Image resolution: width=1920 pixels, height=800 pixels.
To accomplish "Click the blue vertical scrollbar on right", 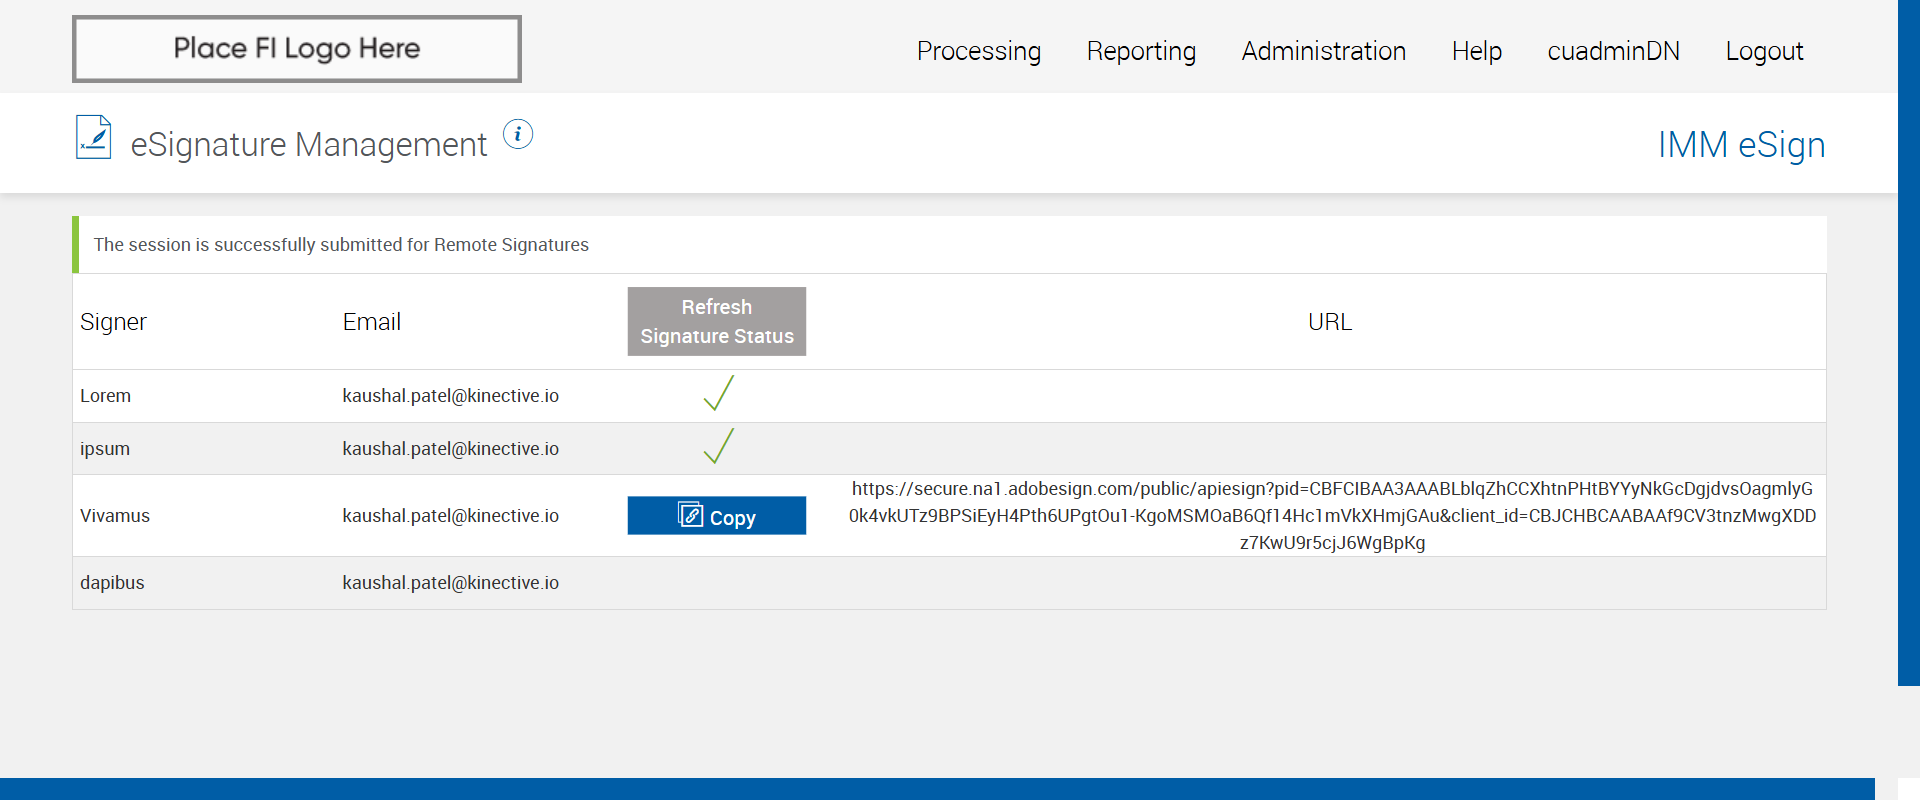I will pos(1908,340).
